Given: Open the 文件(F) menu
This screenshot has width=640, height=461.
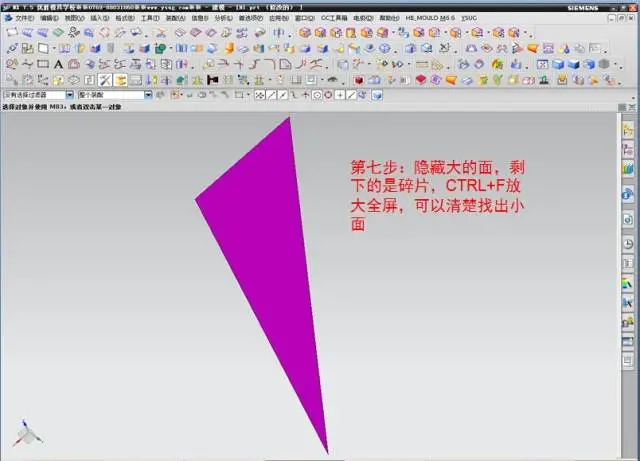Looking at the screenshot, I should coord(24,18).
